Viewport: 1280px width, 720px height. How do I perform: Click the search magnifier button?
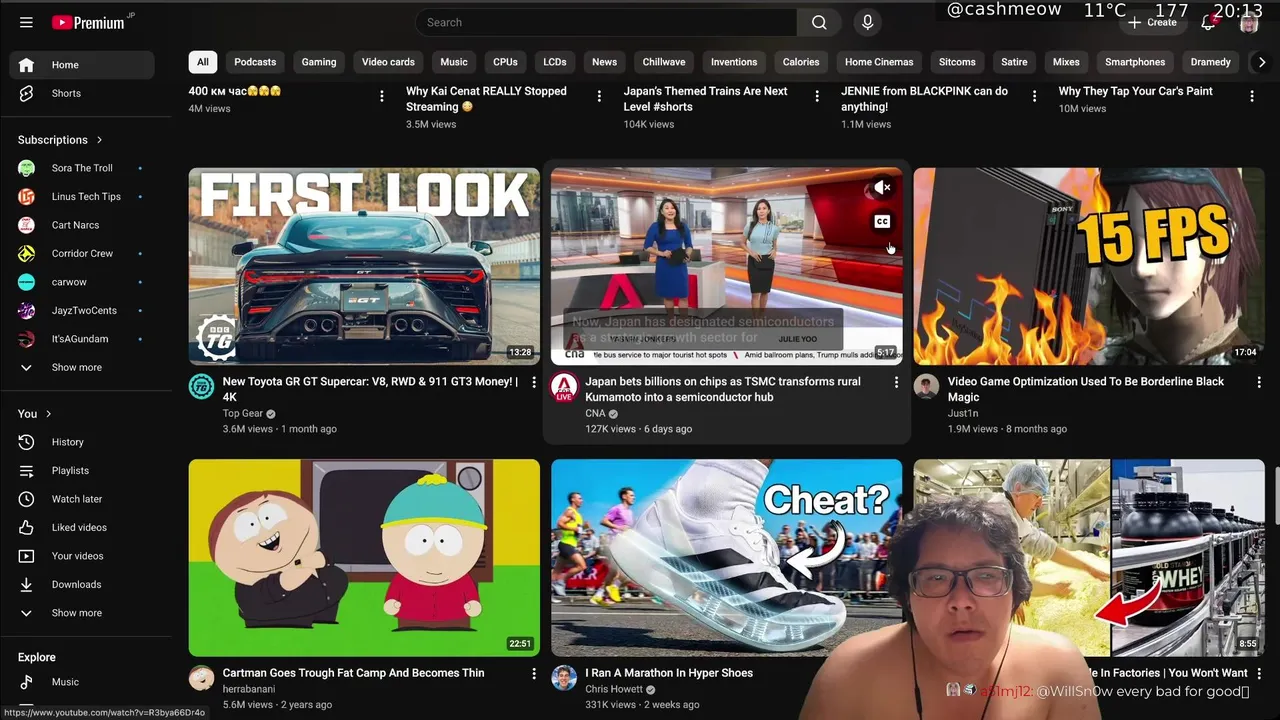tap(819, 22)
